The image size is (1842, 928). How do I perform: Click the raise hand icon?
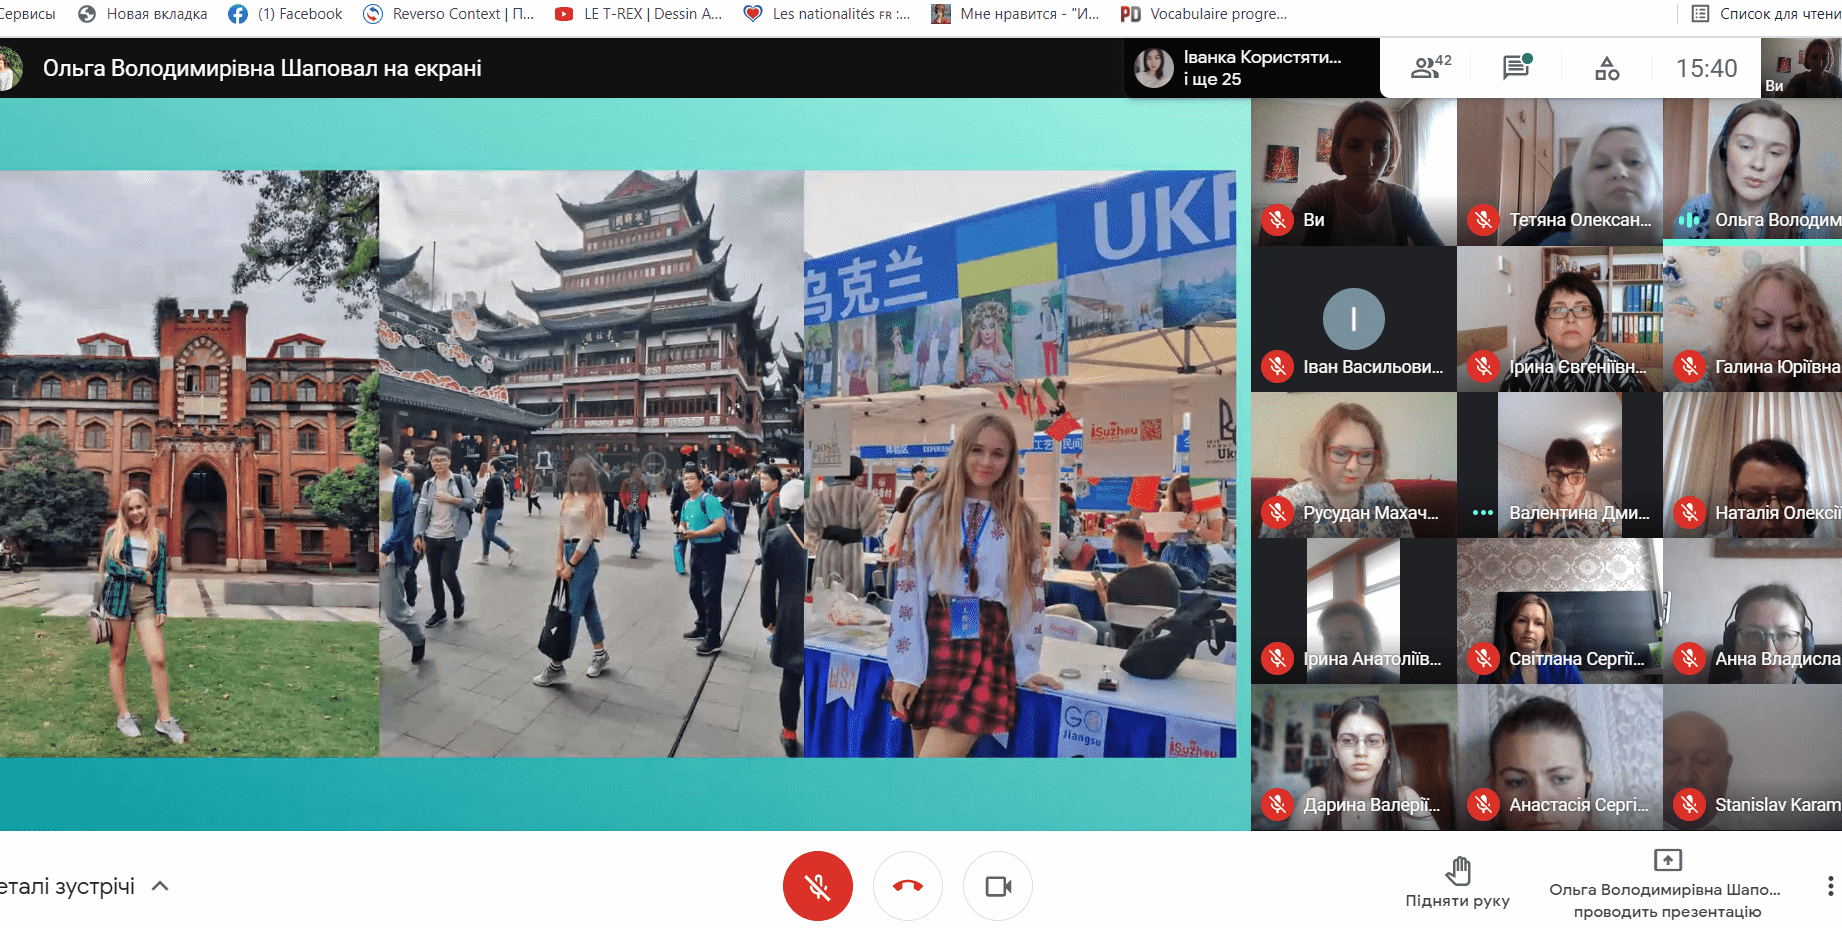(x=1458, y=871)
